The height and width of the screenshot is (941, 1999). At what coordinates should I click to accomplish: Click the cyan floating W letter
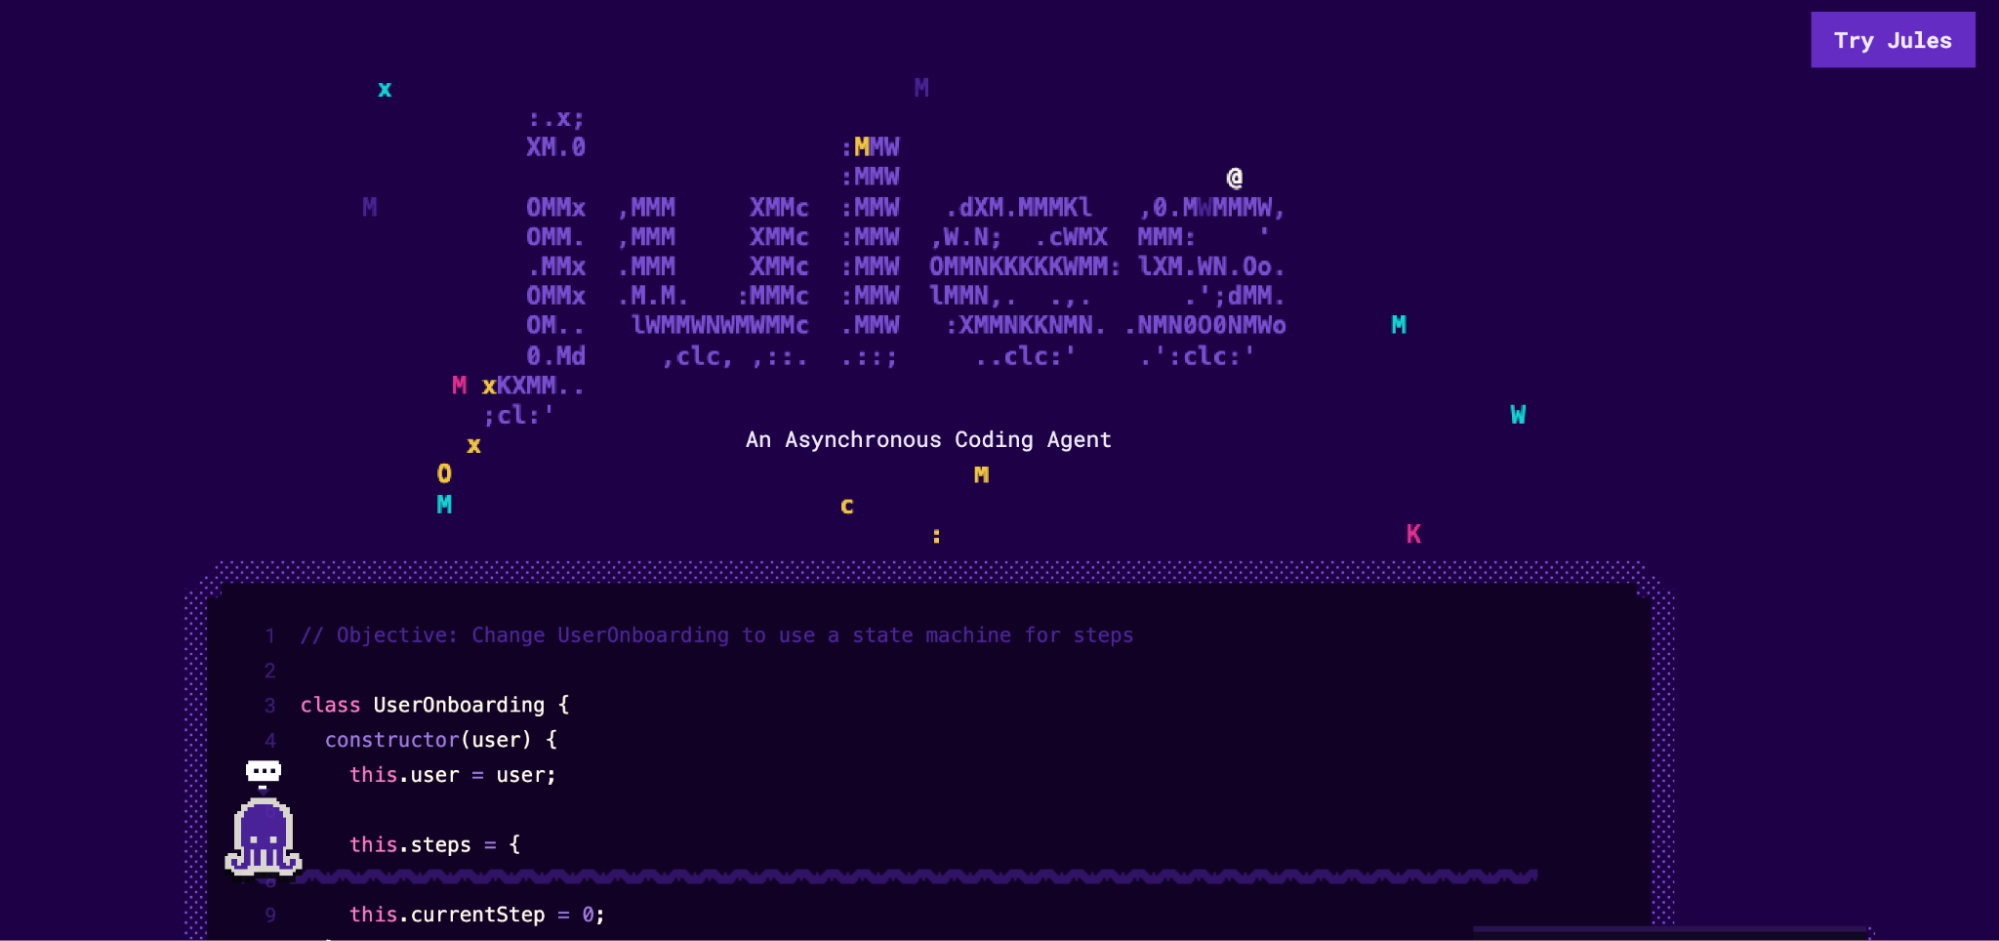(1518, 415)
